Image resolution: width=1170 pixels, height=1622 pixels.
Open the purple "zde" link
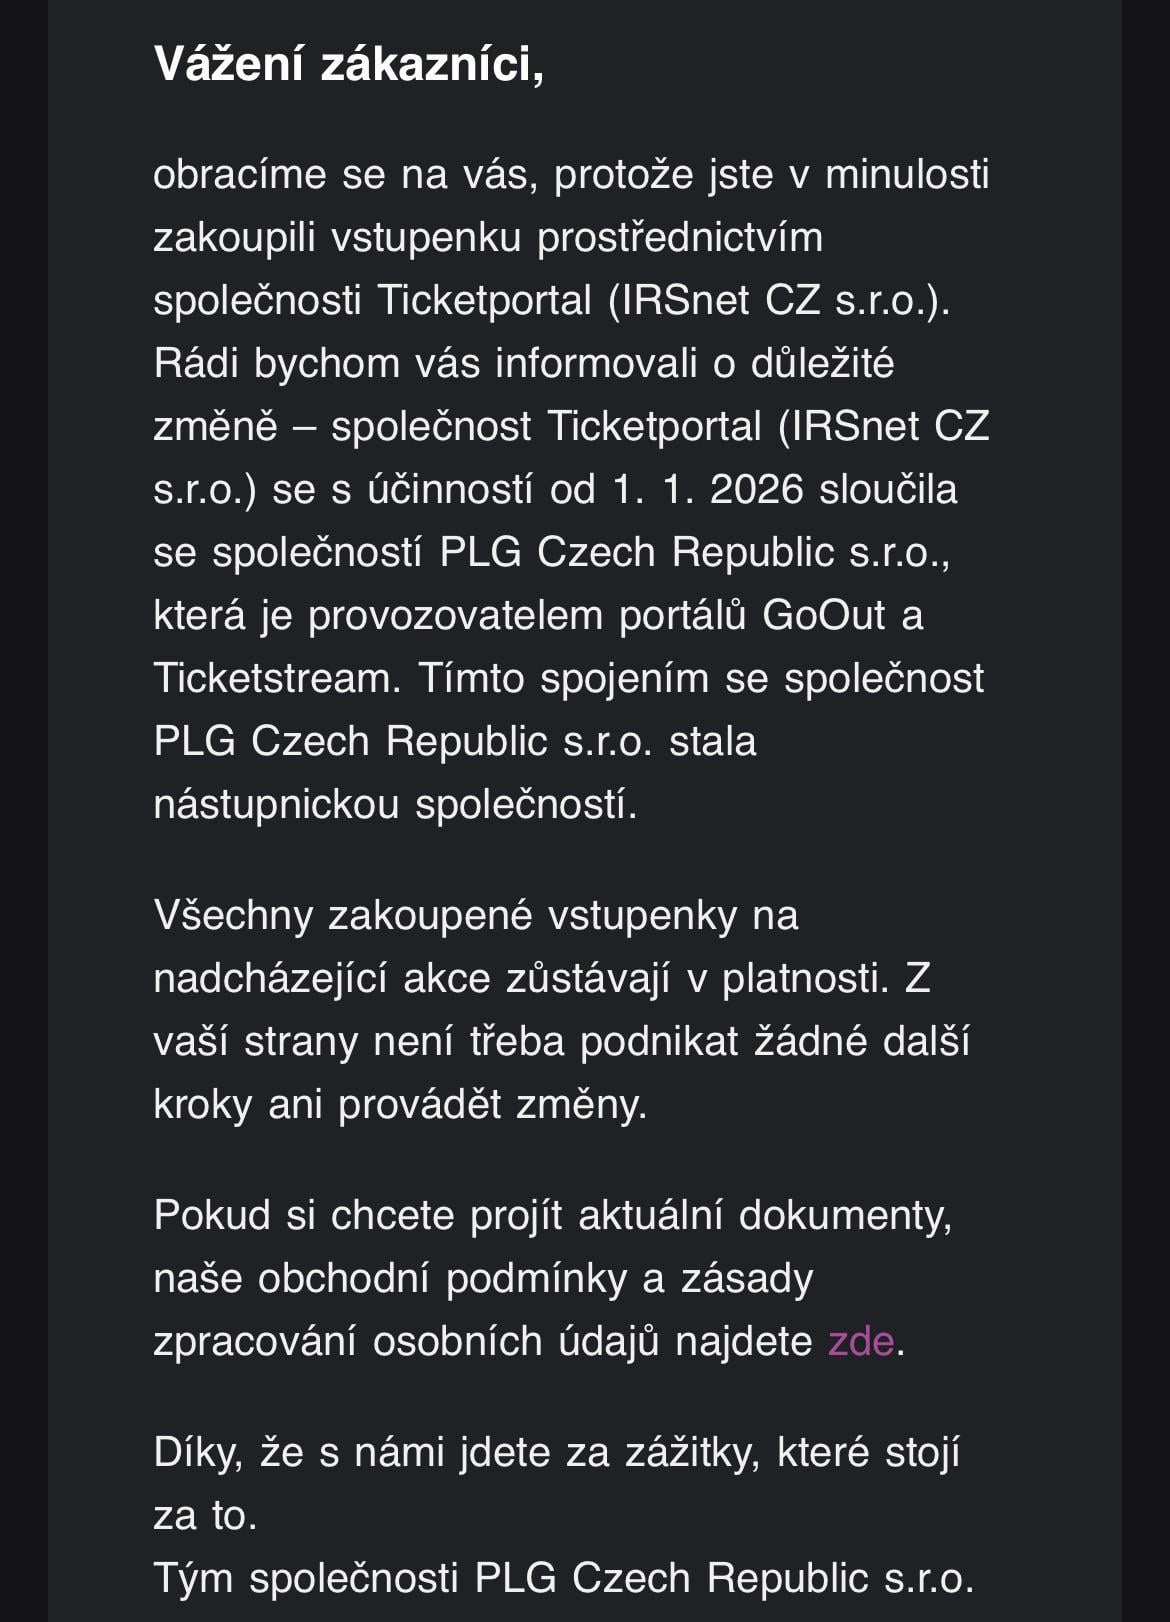tap(860, 1341)
